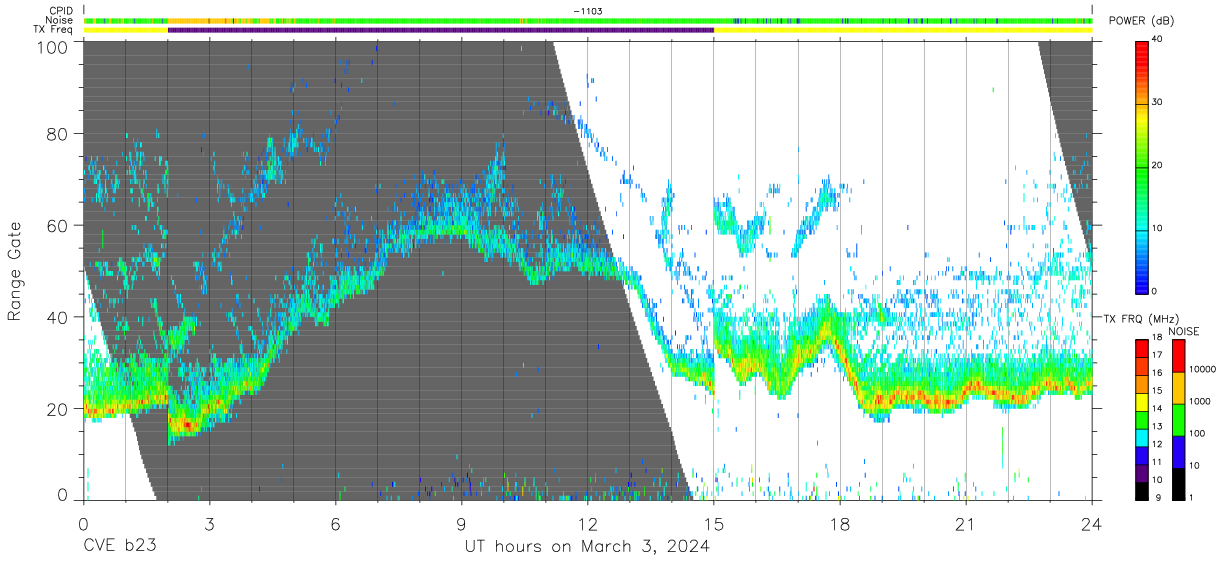The image size is (1228, 567).
Task: Click the 60 tick on the Range Gate axis
Action: point(56,225)
